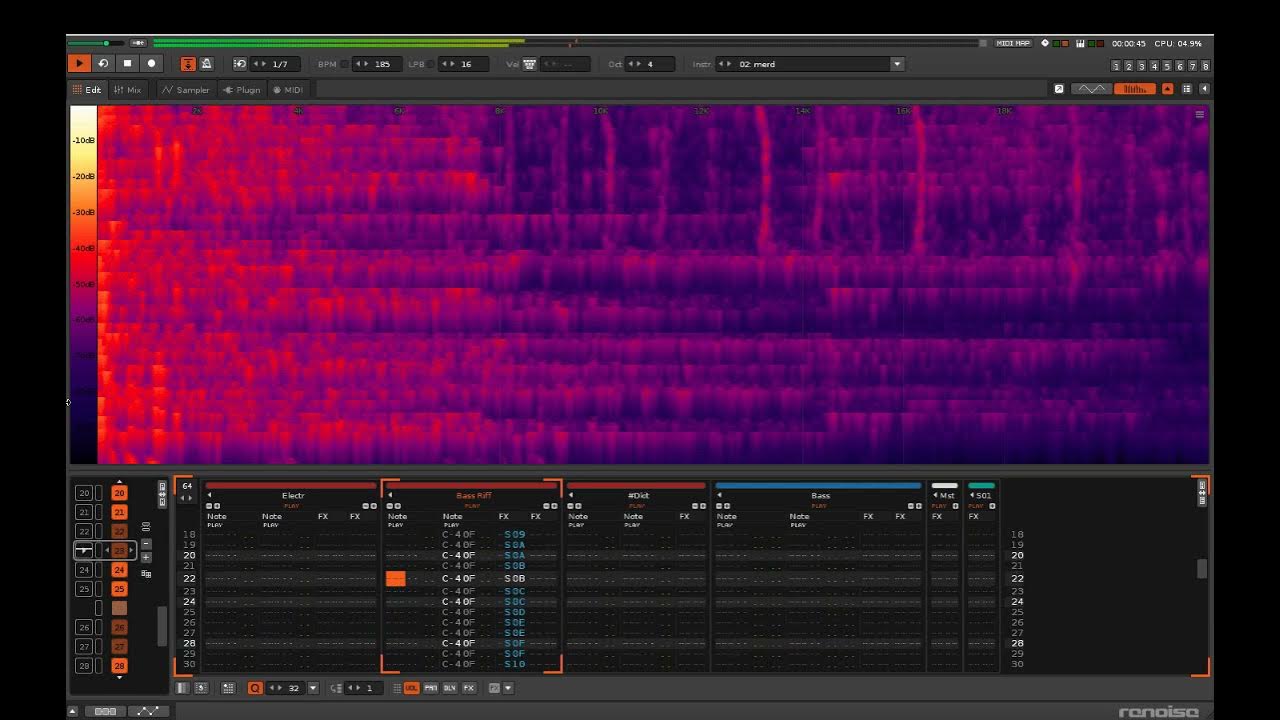Viewport: 1280px width, 720px height.
Task: Toggle pattern follow icon
Action: 188,64
